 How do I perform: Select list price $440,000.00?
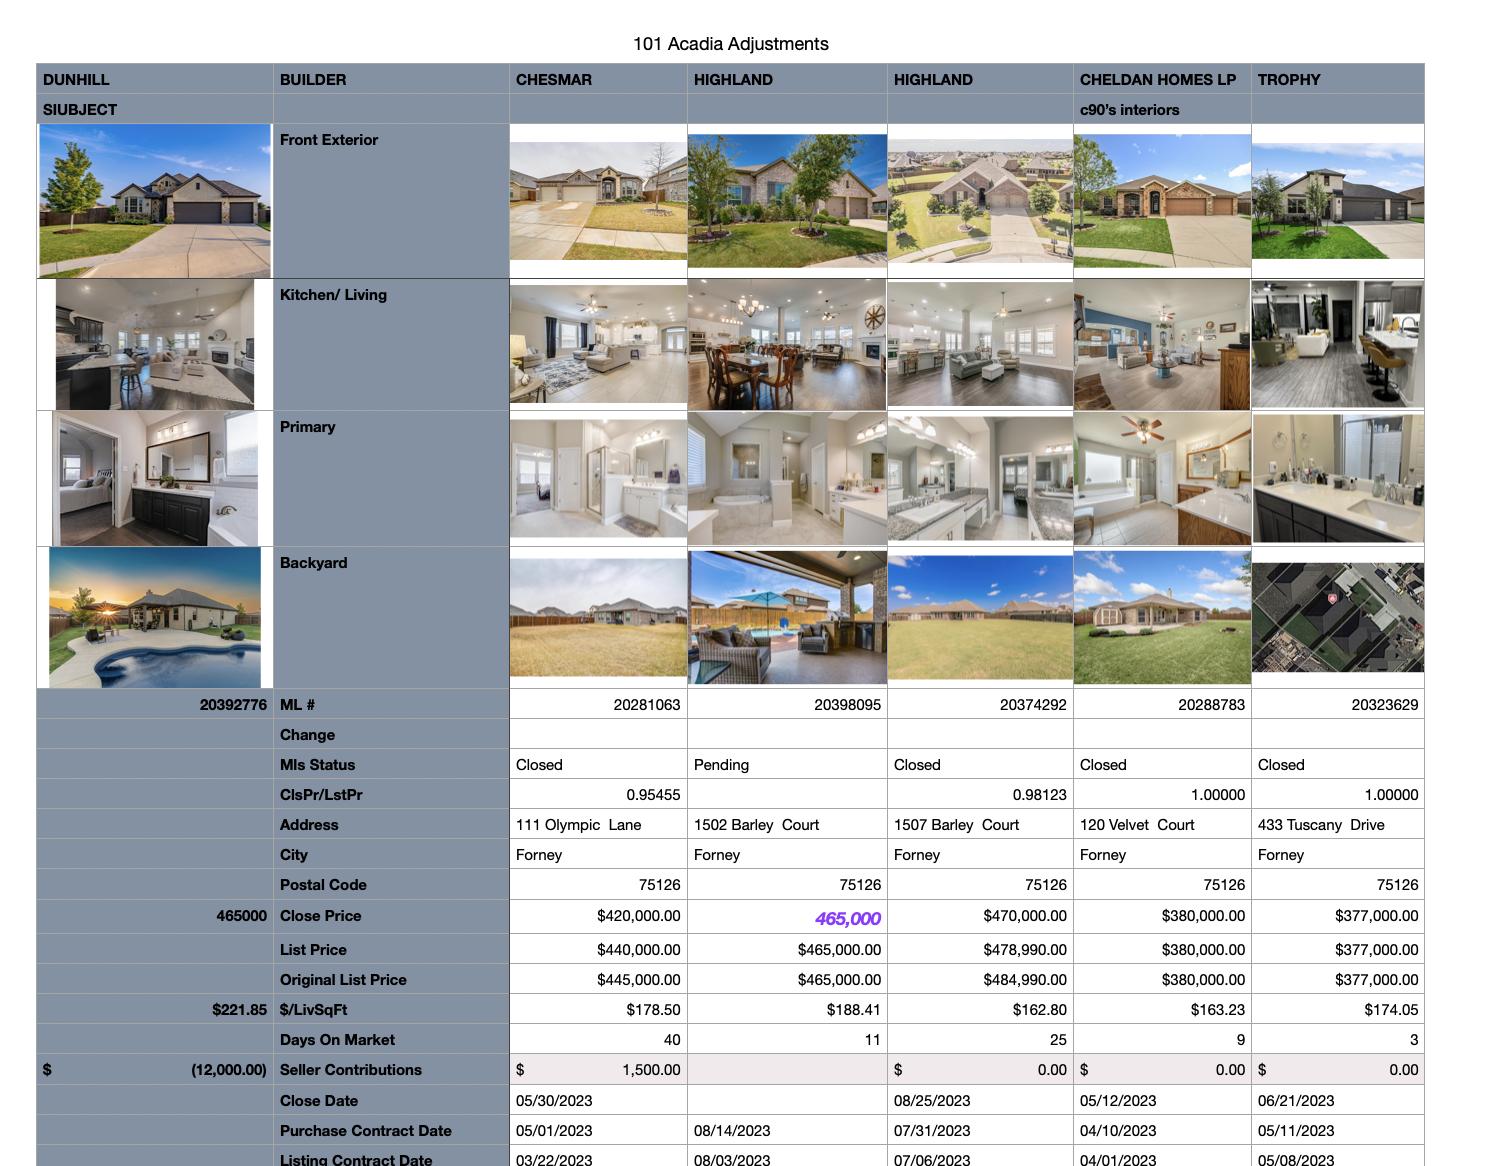pyautogui.click(x=638, y=950)
